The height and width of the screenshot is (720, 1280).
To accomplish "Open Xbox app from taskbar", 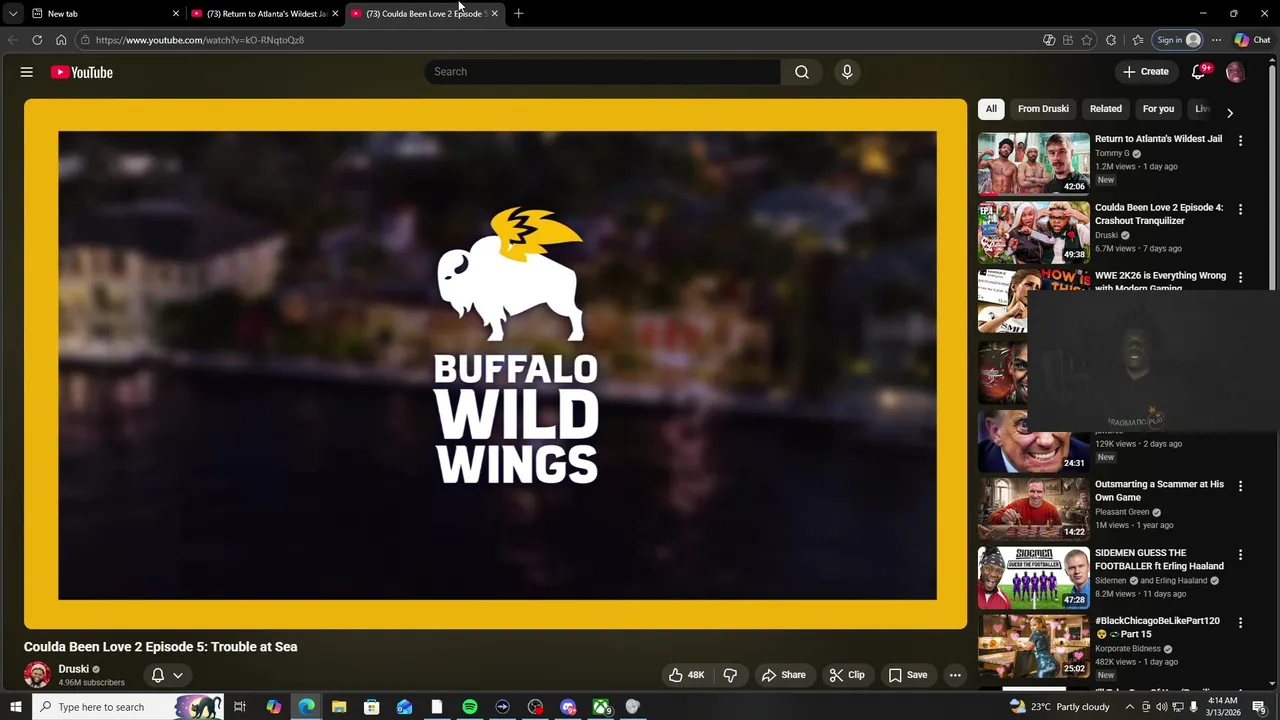I will (x=601, y=707).
